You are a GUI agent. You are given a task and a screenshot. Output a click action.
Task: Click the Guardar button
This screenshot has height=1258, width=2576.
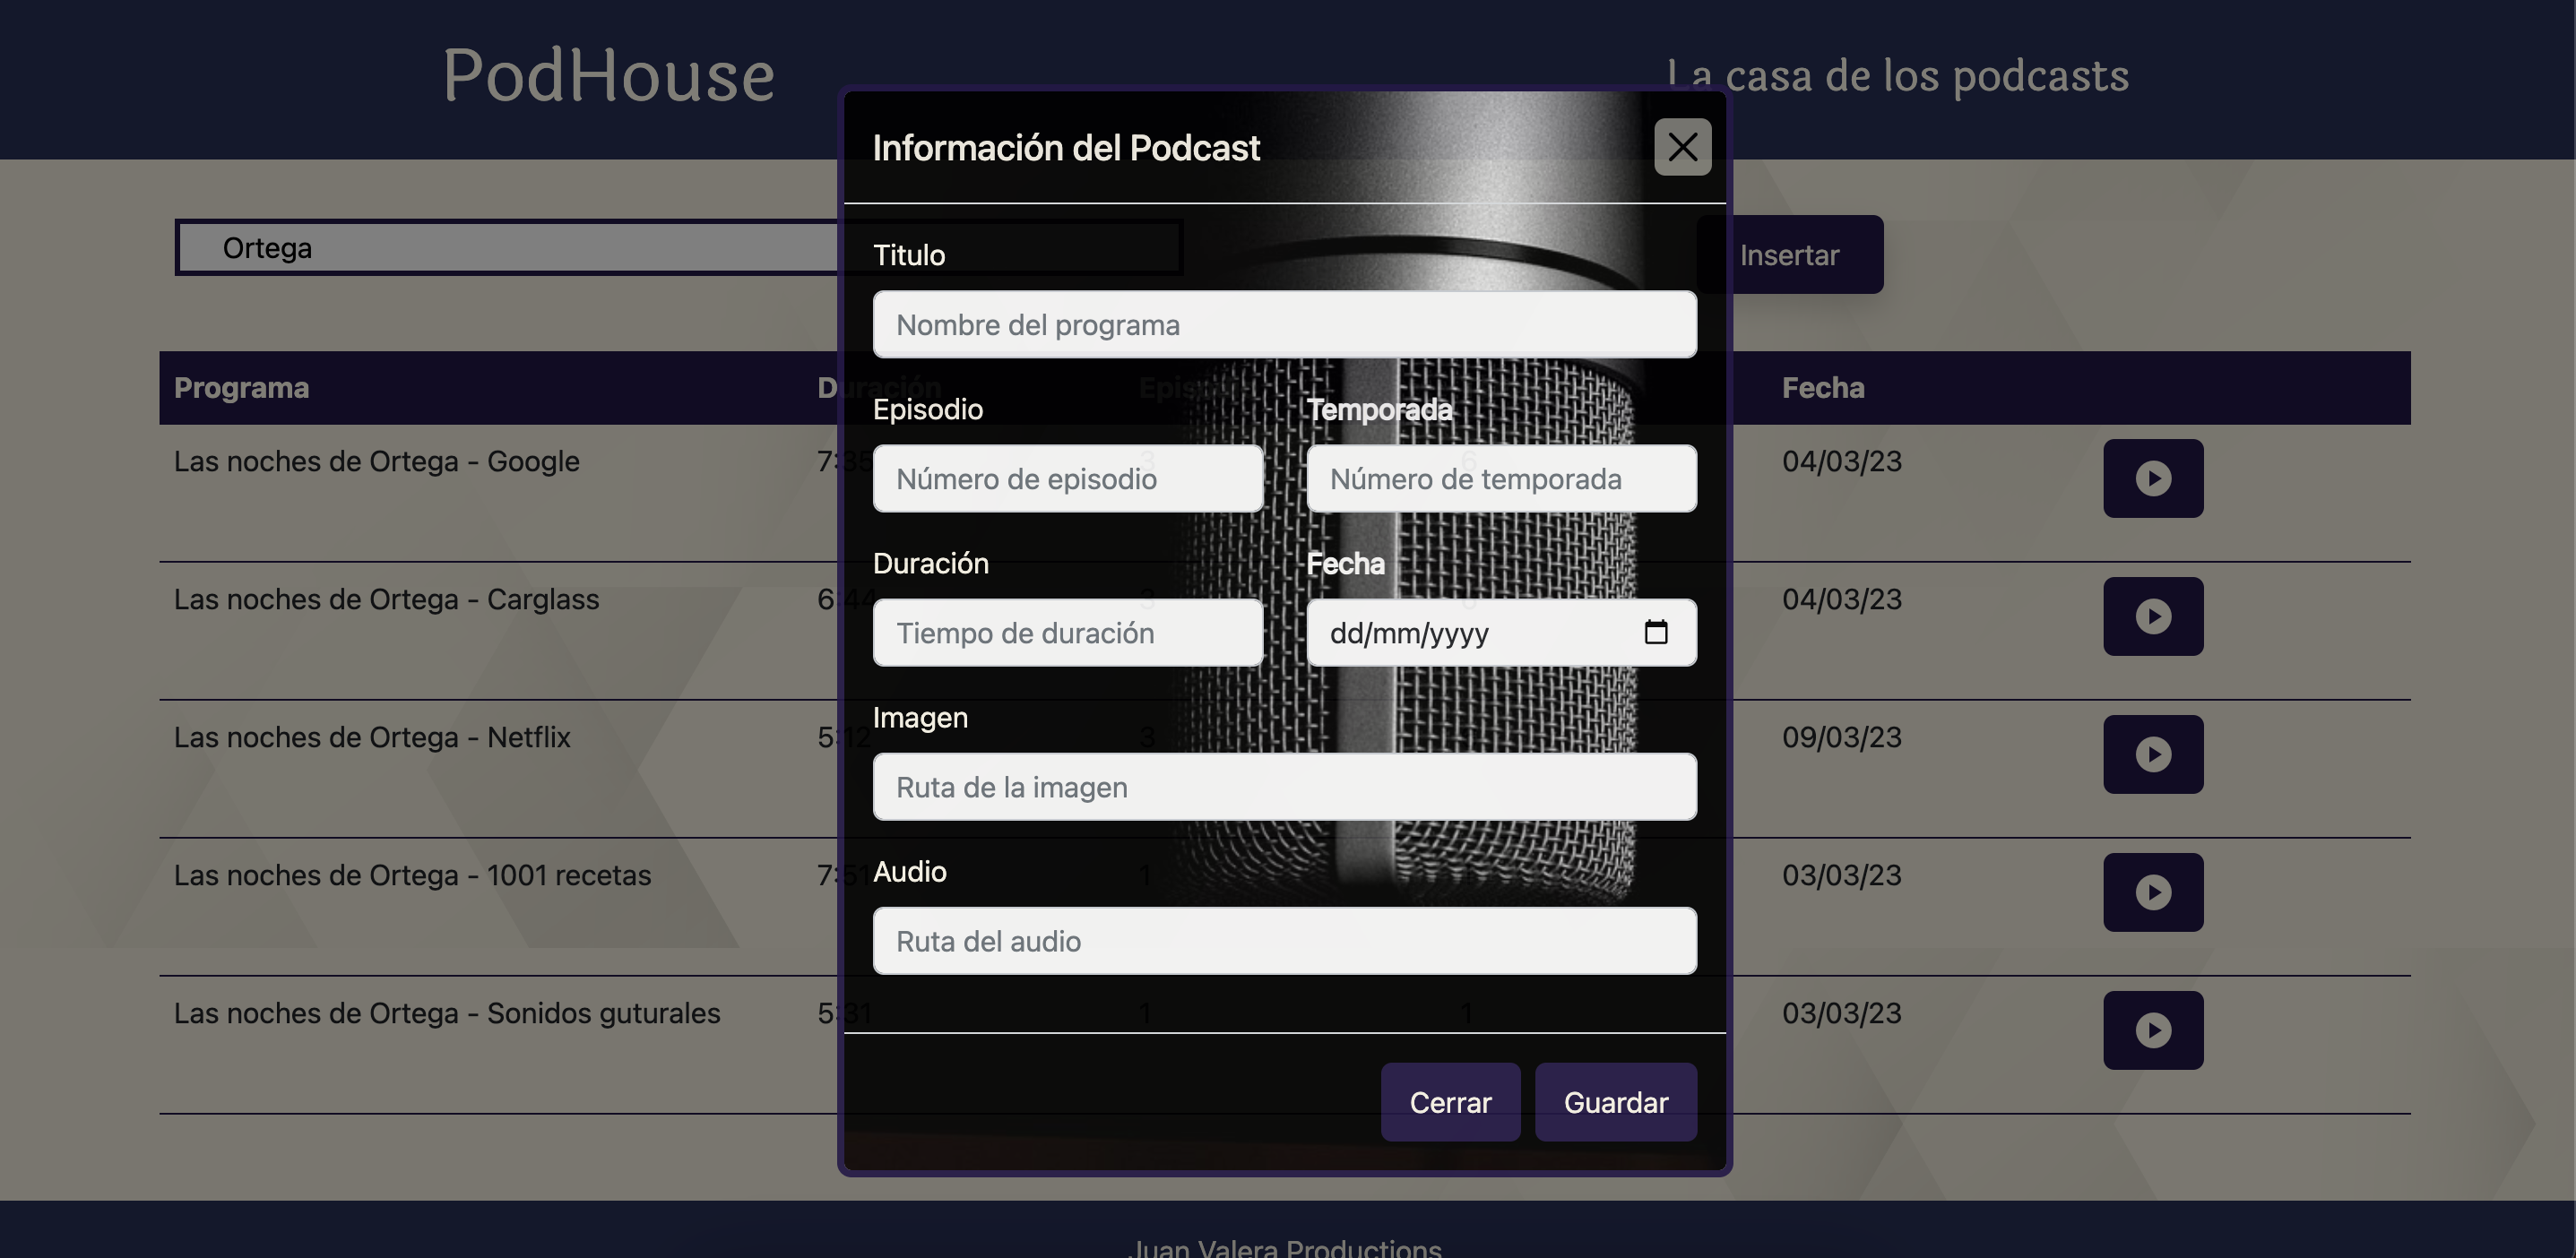click(1616, 1102)
